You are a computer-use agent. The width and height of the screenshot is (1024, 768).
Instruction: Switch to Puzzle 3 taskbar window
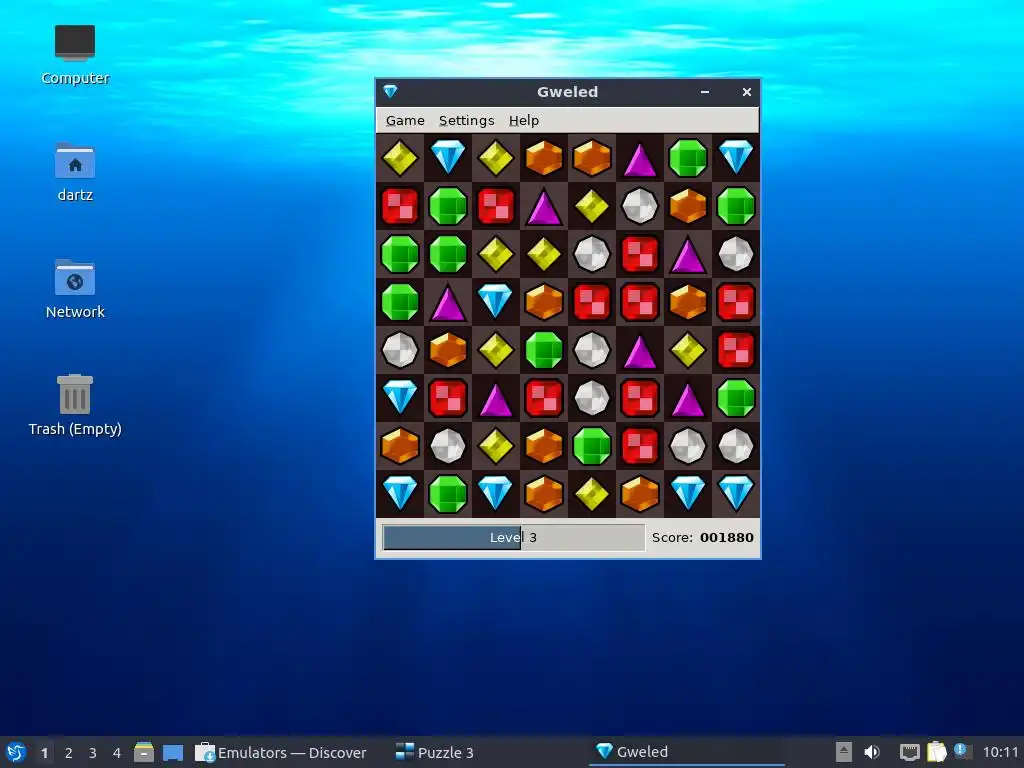click(435, 752)
